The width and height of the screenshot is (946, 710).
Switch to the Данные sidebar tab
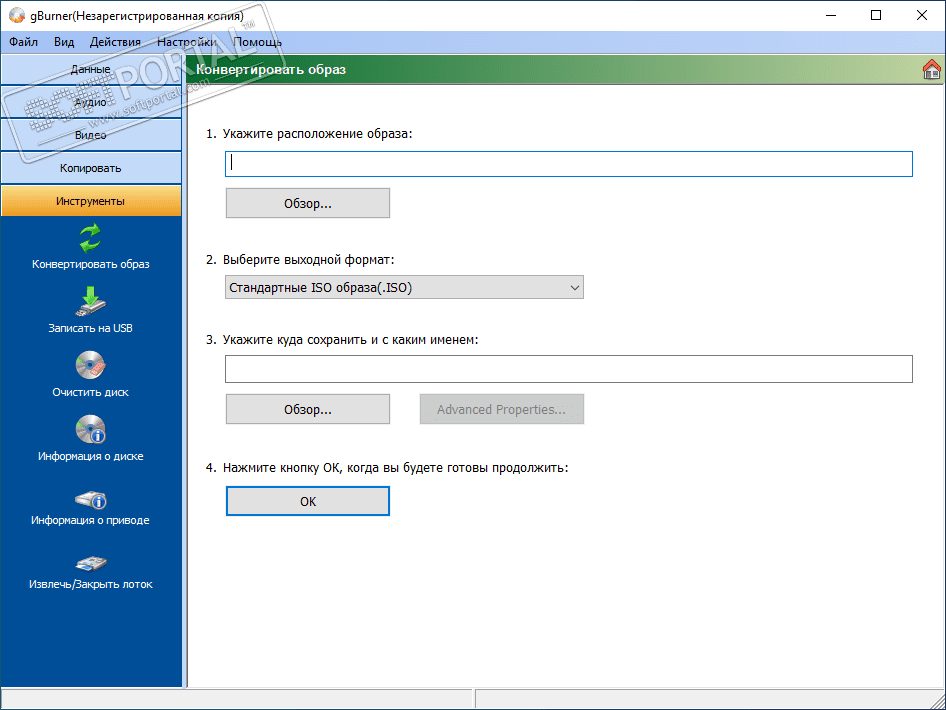pyautogui.click(x=90, y=69)
